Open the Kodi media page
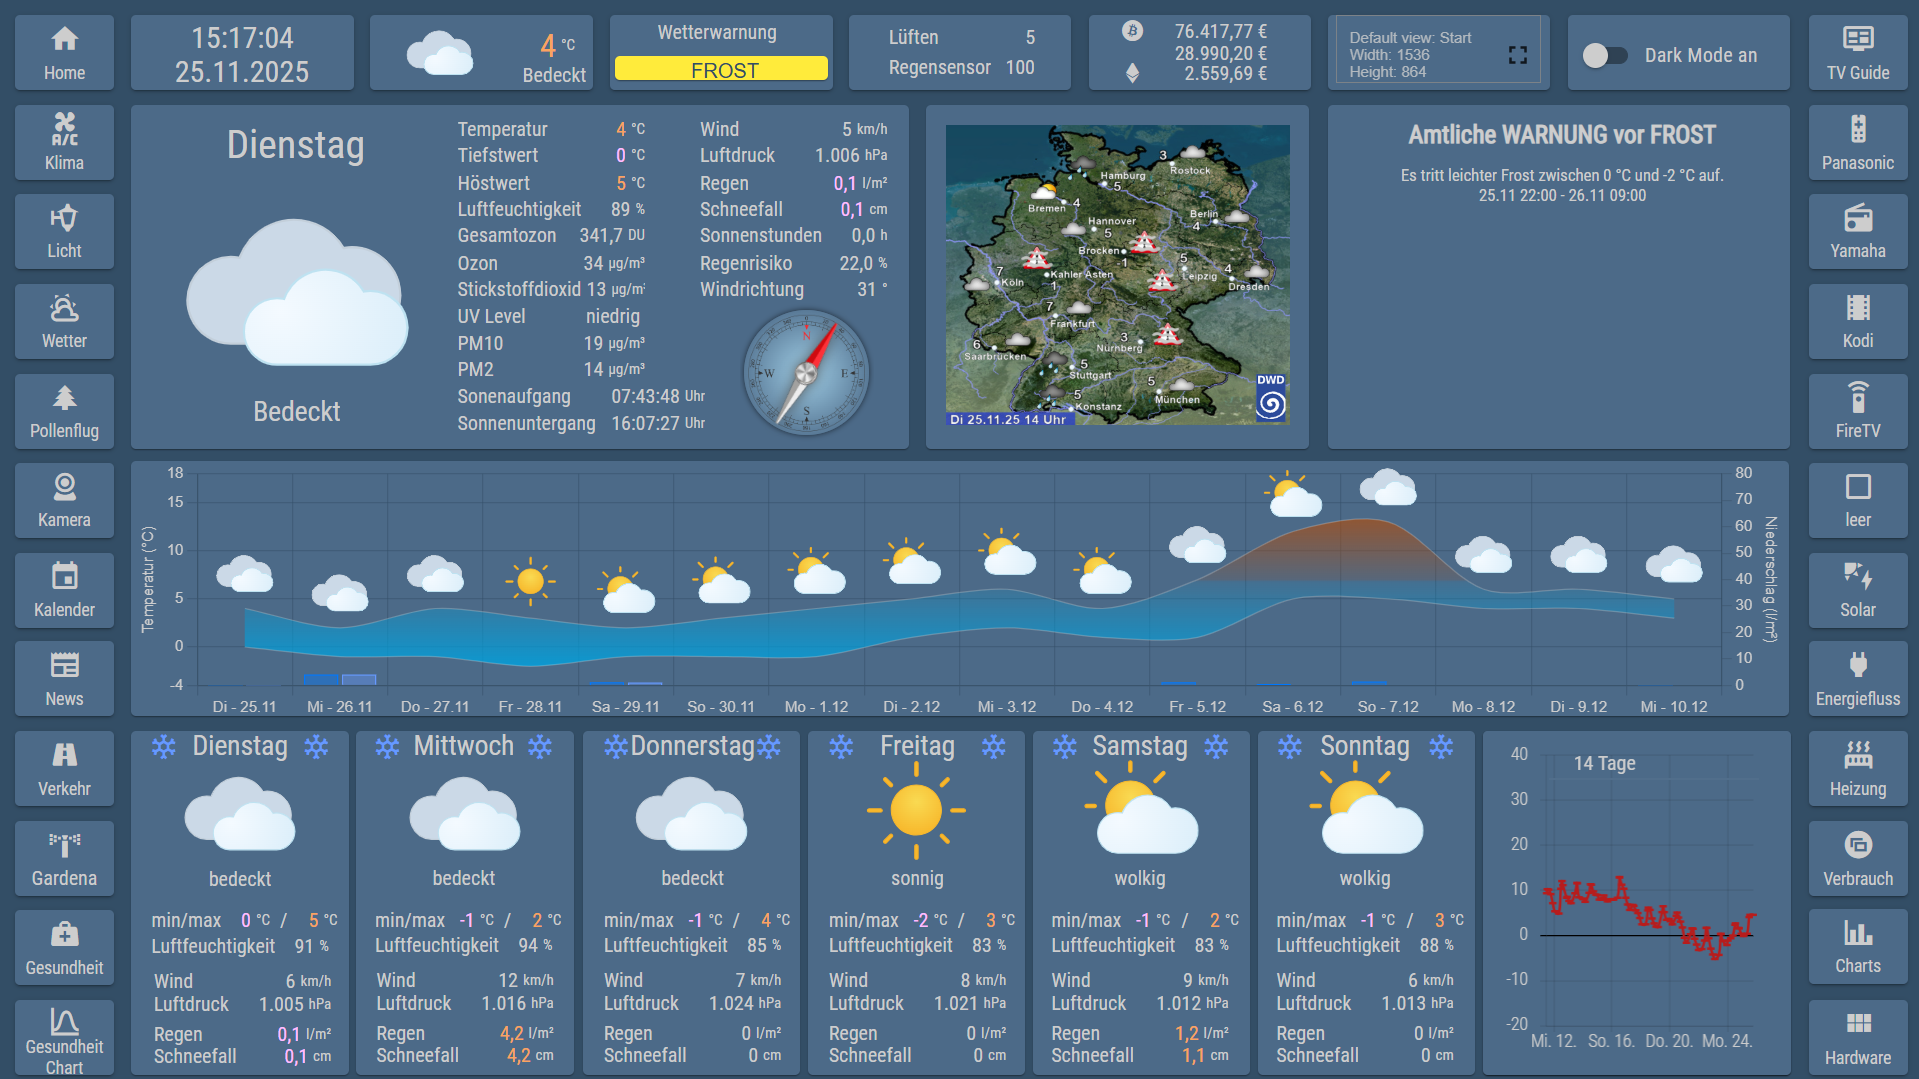The width and height of the screenshot is (1919, 1079). pos(1858,321)
